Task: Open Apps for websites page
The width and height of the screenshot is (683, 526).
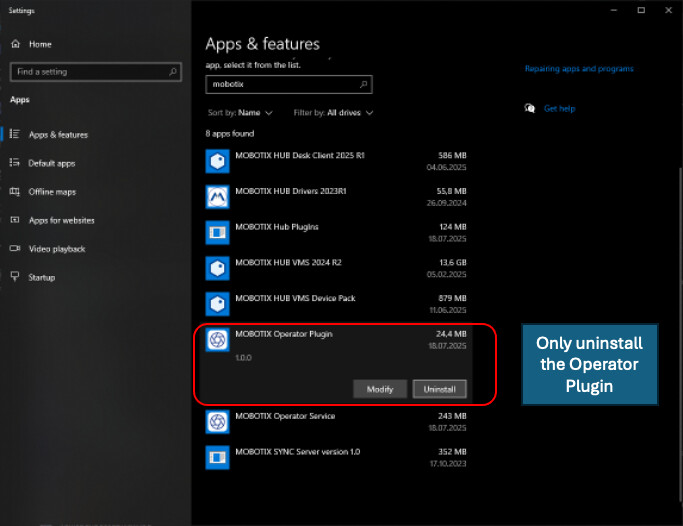Action: pos(62,220)
